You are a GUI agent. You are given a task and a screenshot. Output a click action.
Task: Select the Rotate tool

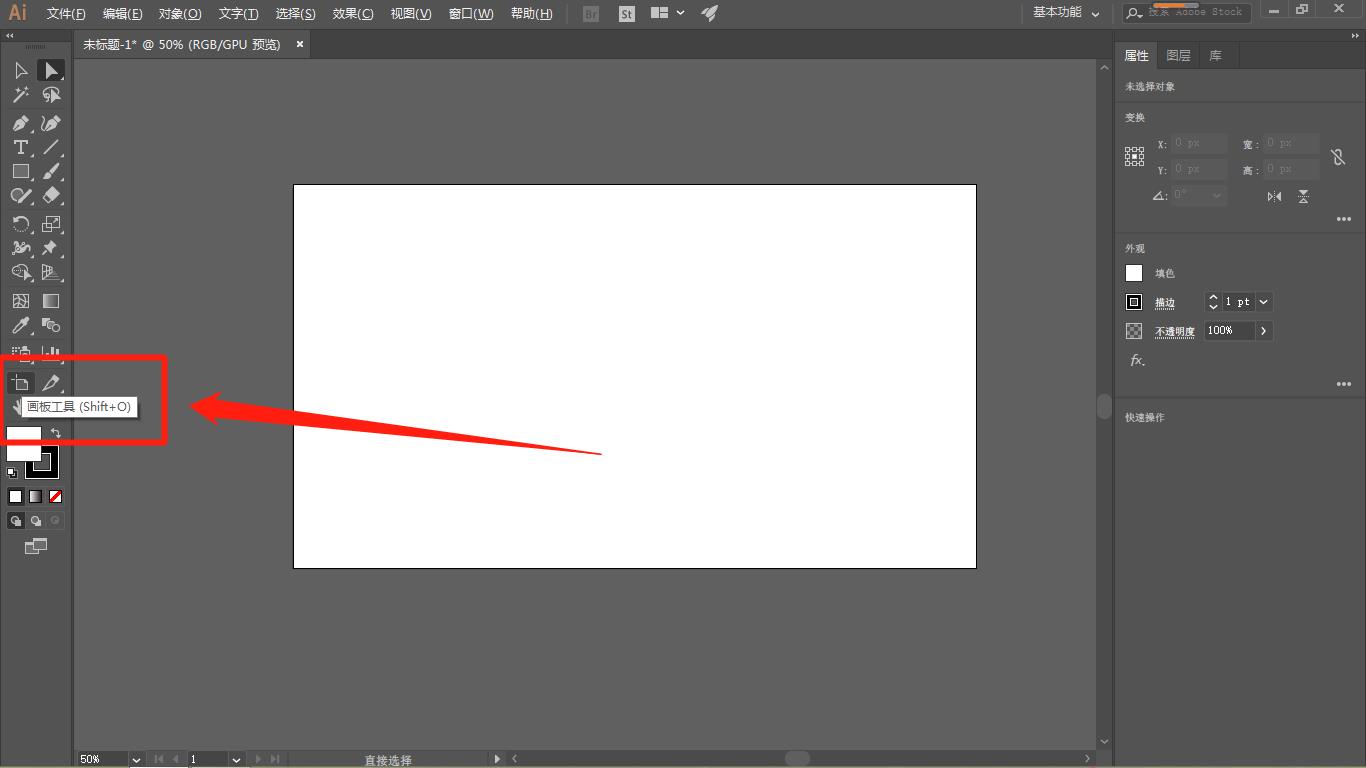pos(20,224)
